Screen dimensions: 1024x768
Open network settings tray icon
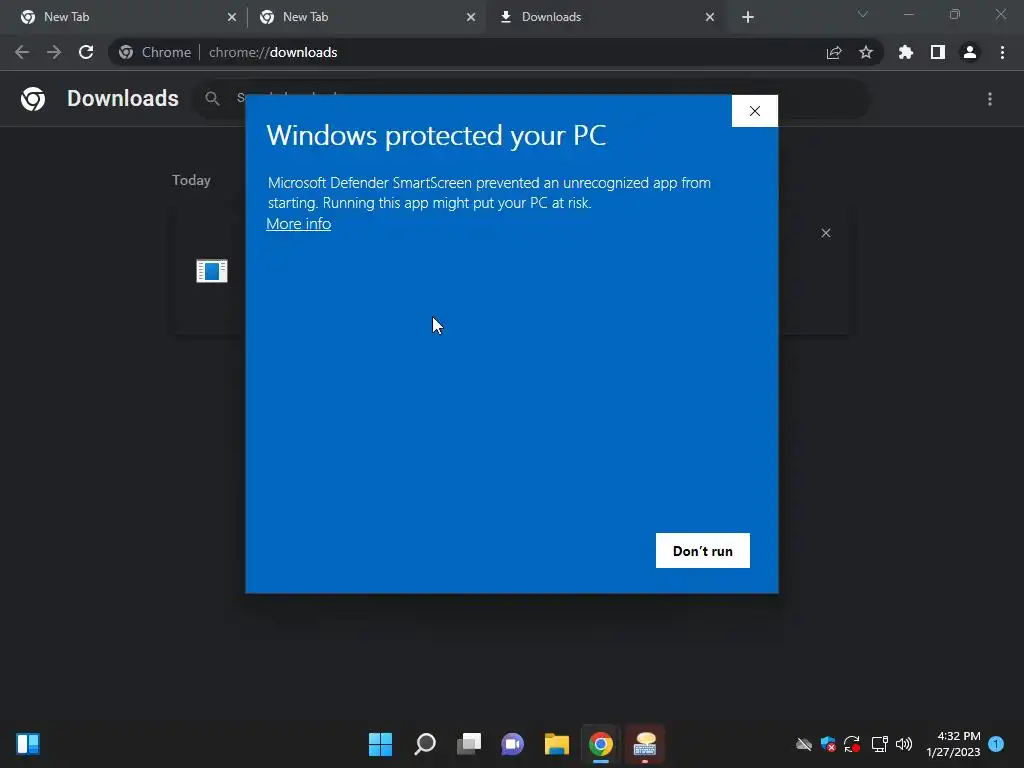click(x=879, y=744)
